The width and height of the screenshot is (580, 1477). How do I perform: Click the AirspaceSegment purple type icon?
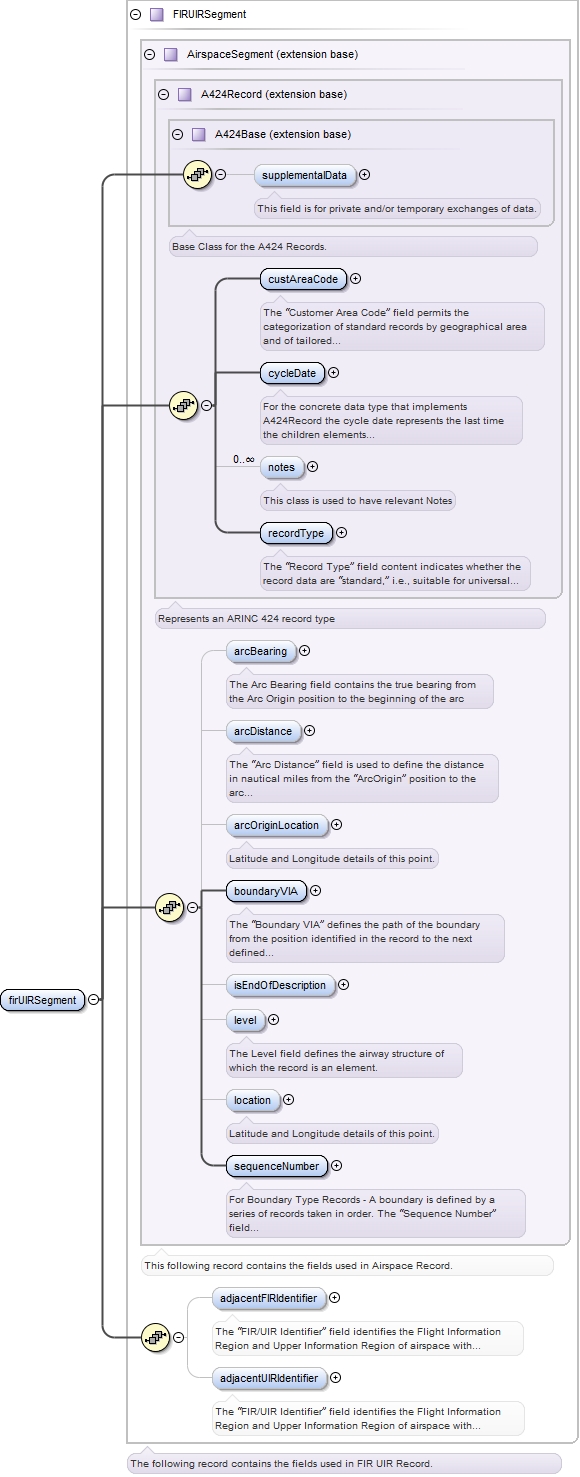tap(170, 55)
